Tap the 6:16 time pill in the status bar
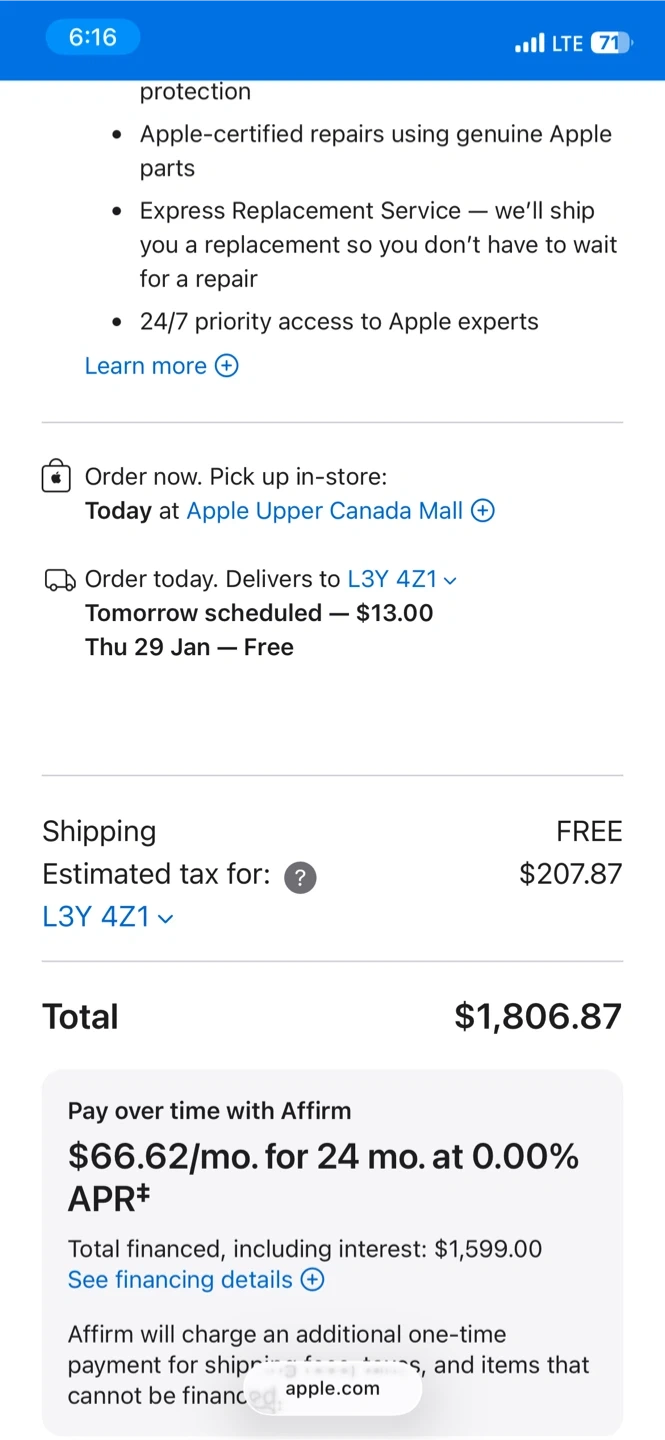 point(93,38)
